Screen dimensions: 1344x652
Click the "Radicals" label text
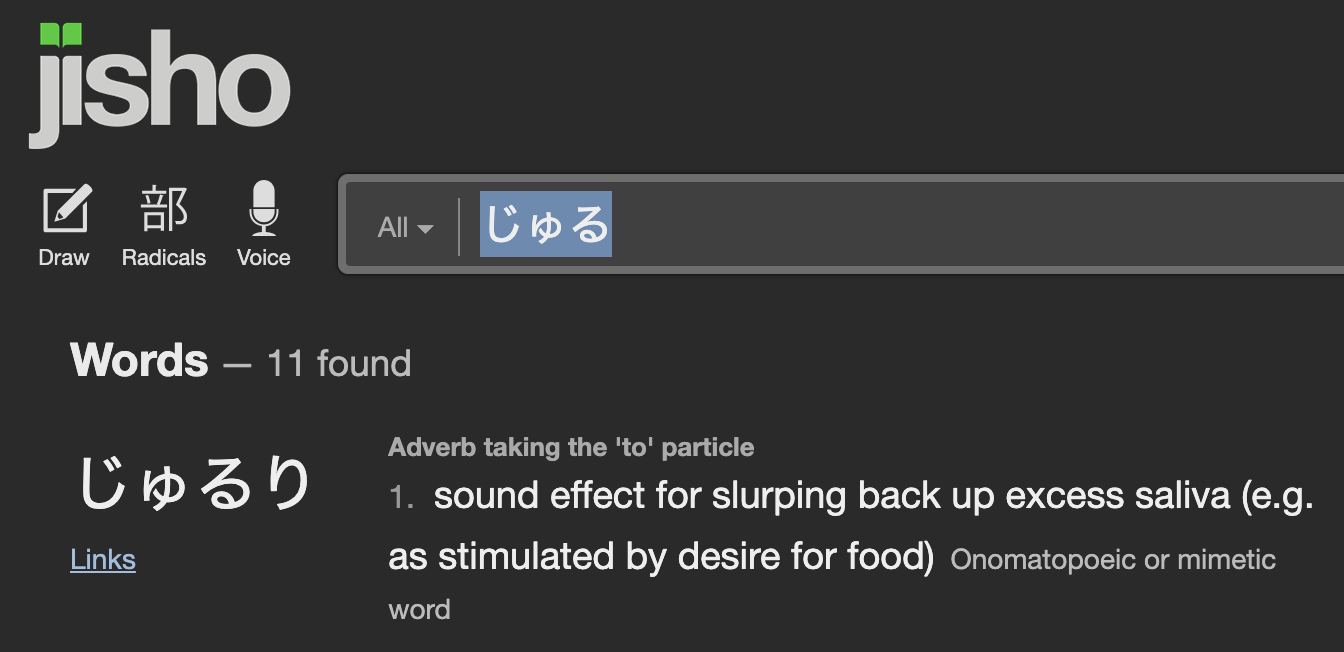pyautogui.click(x=164, y=258)
